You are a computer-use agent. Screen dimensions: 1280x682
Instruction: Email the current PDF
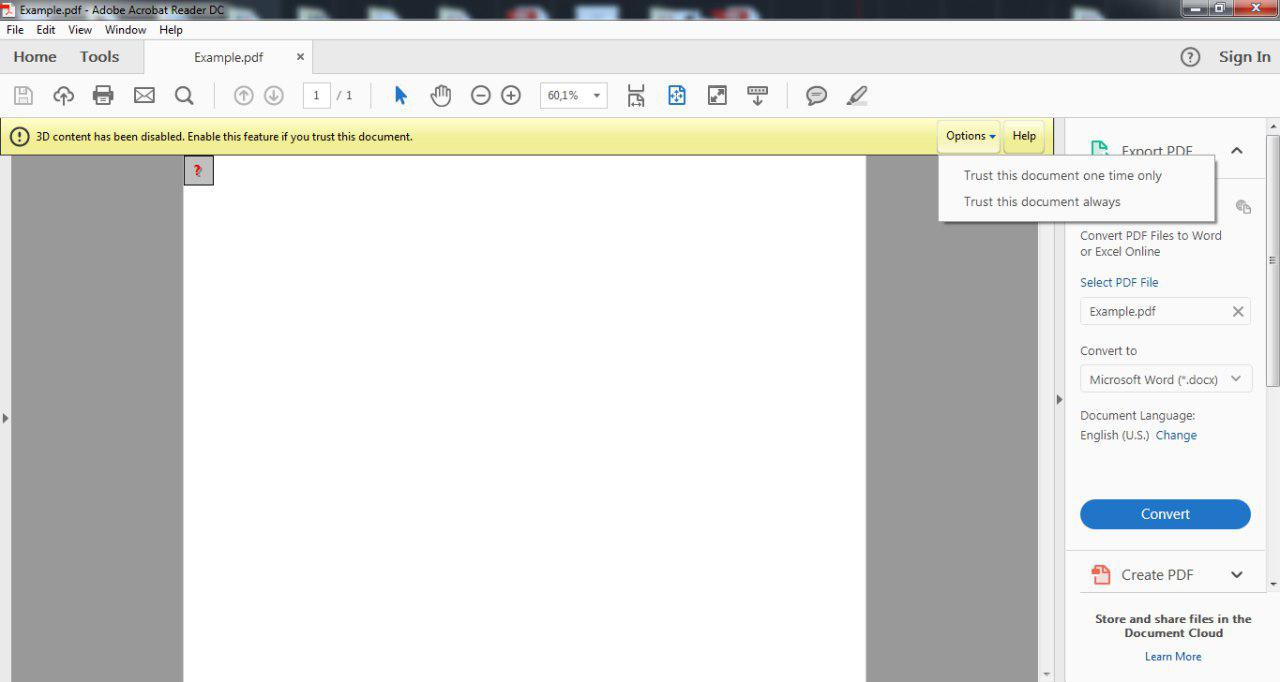(x=144, y=95)
